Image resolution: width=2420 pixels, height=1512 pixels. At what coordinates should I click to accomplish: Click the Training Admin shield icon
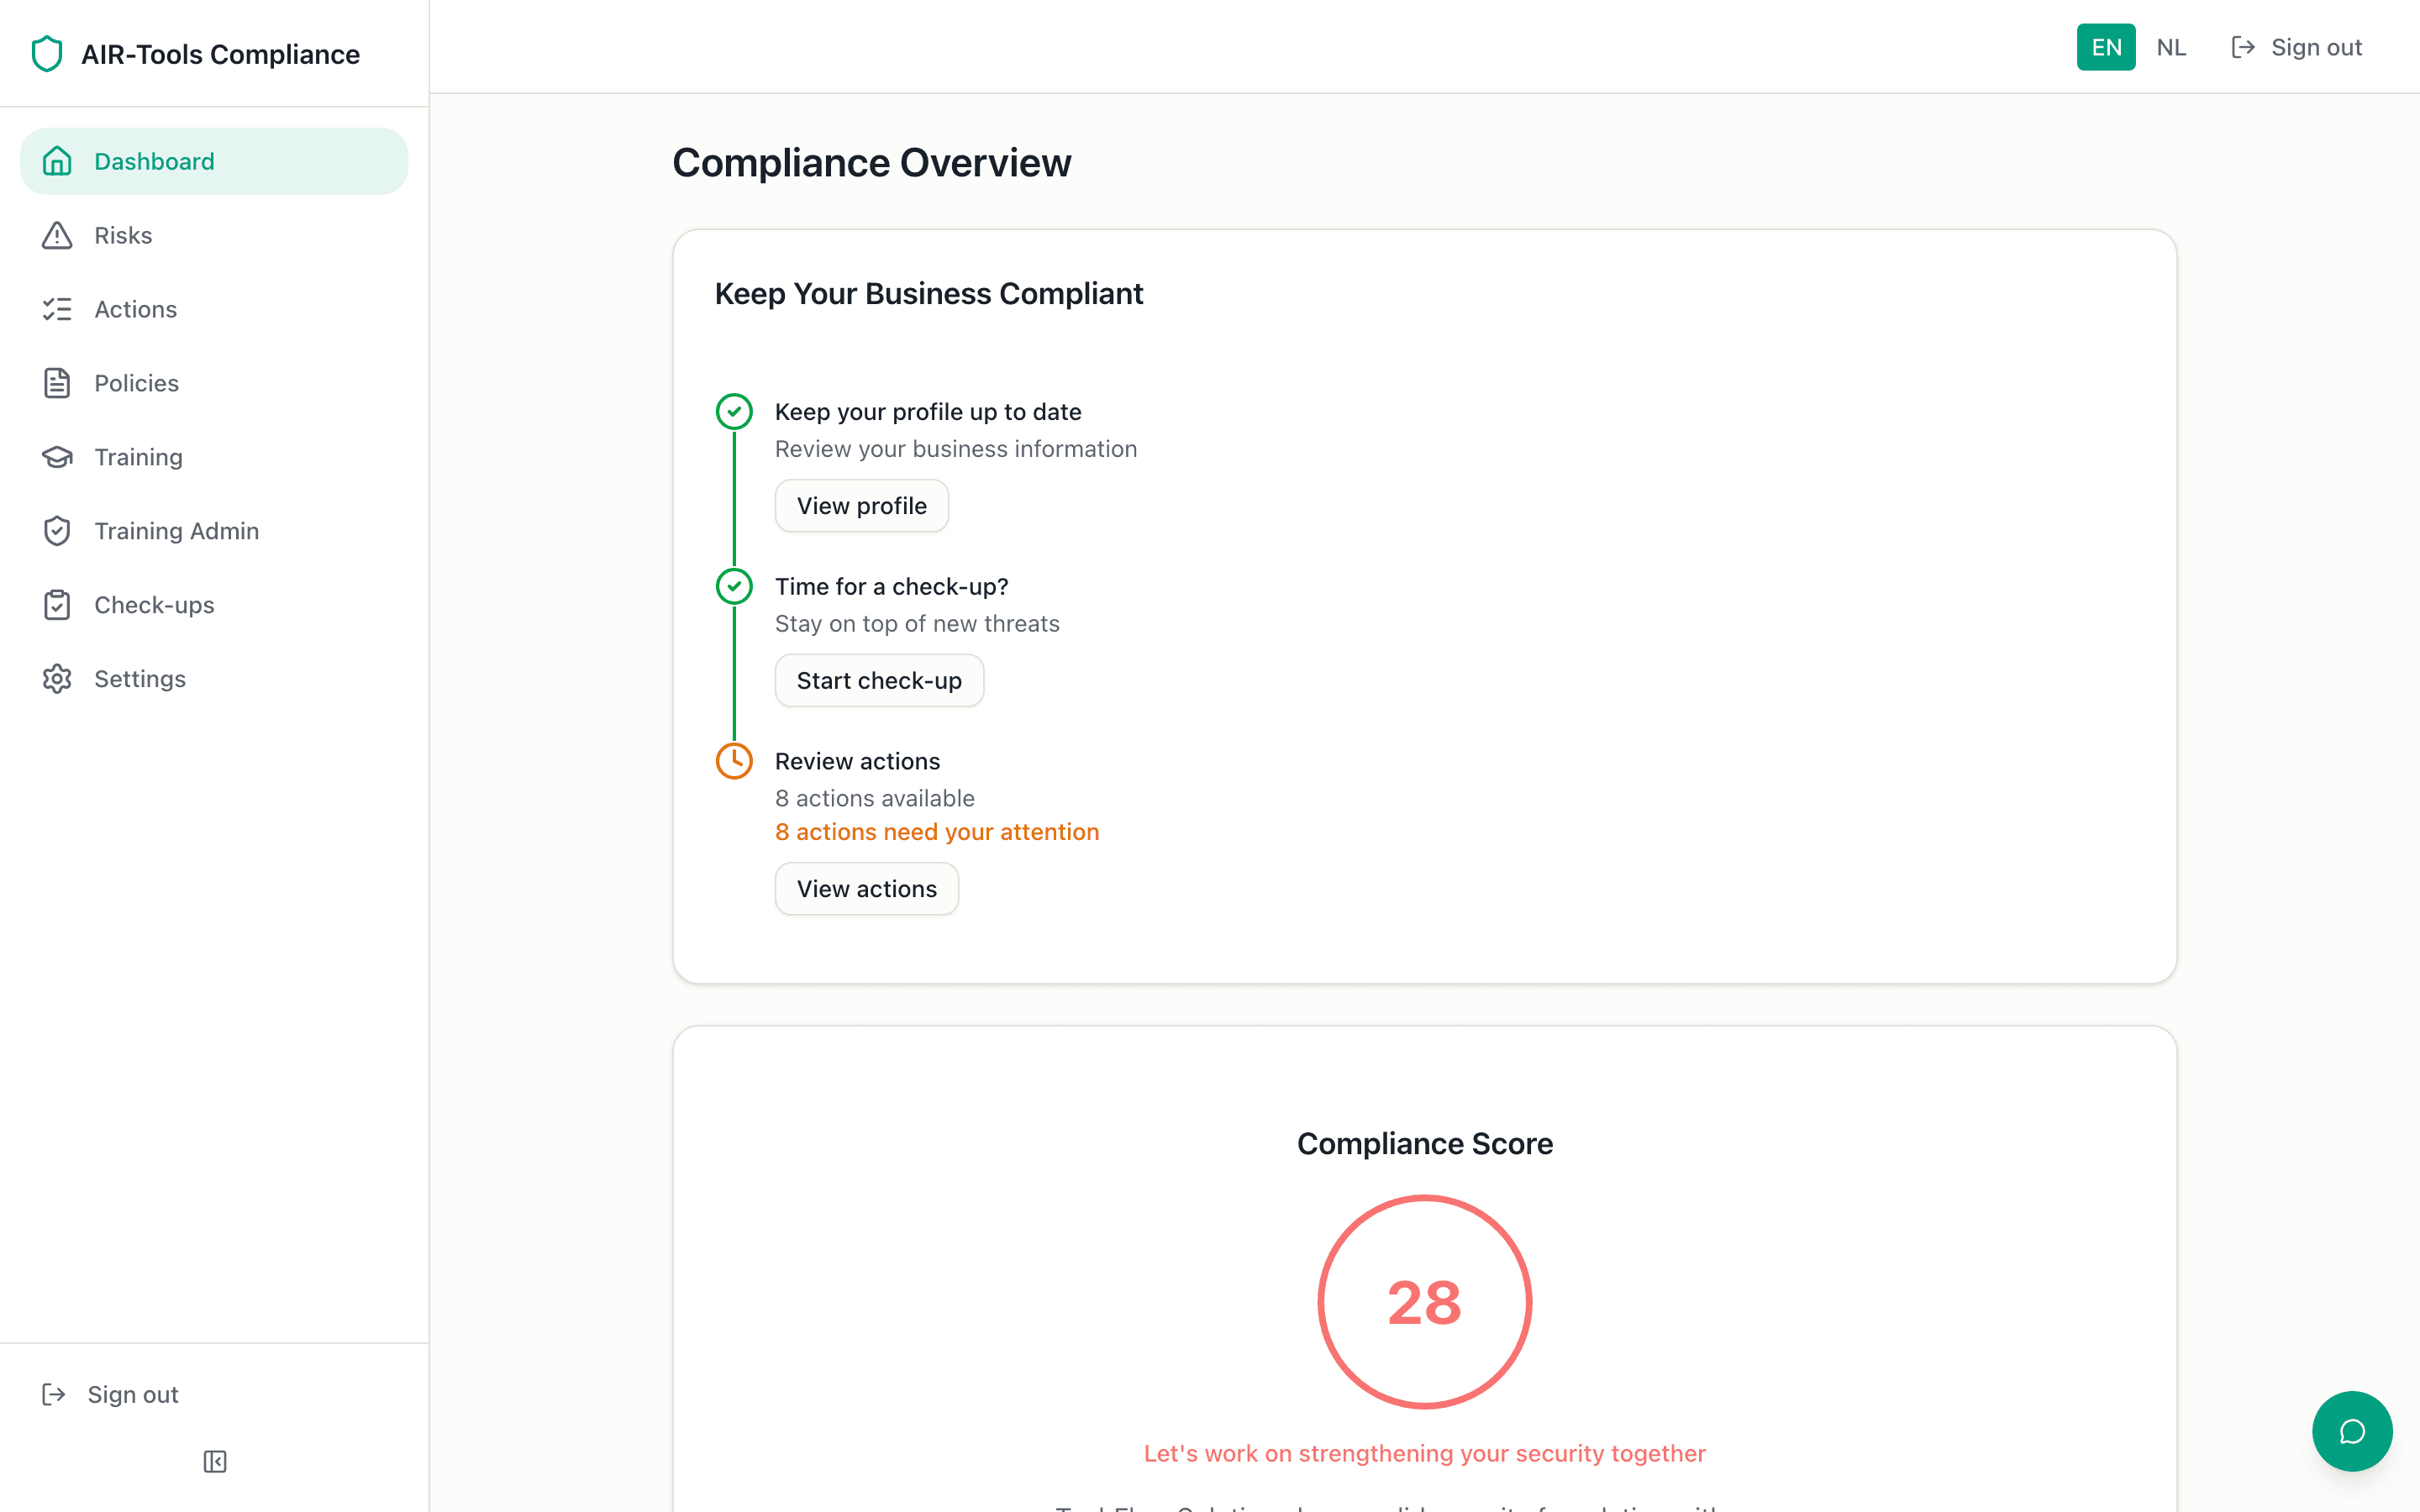click(x=57, y=530)
